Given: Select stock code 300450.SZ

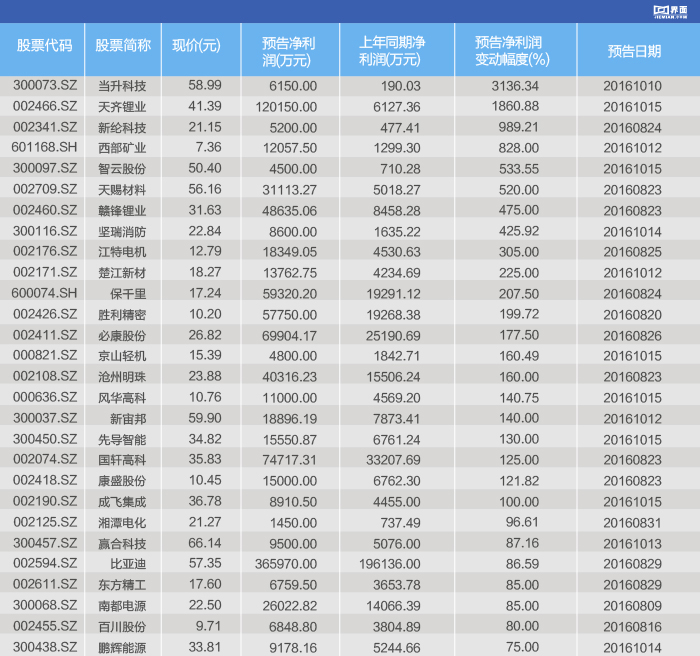Looking at the screenshot, I should pyautogui.click(x=45, y=439).
